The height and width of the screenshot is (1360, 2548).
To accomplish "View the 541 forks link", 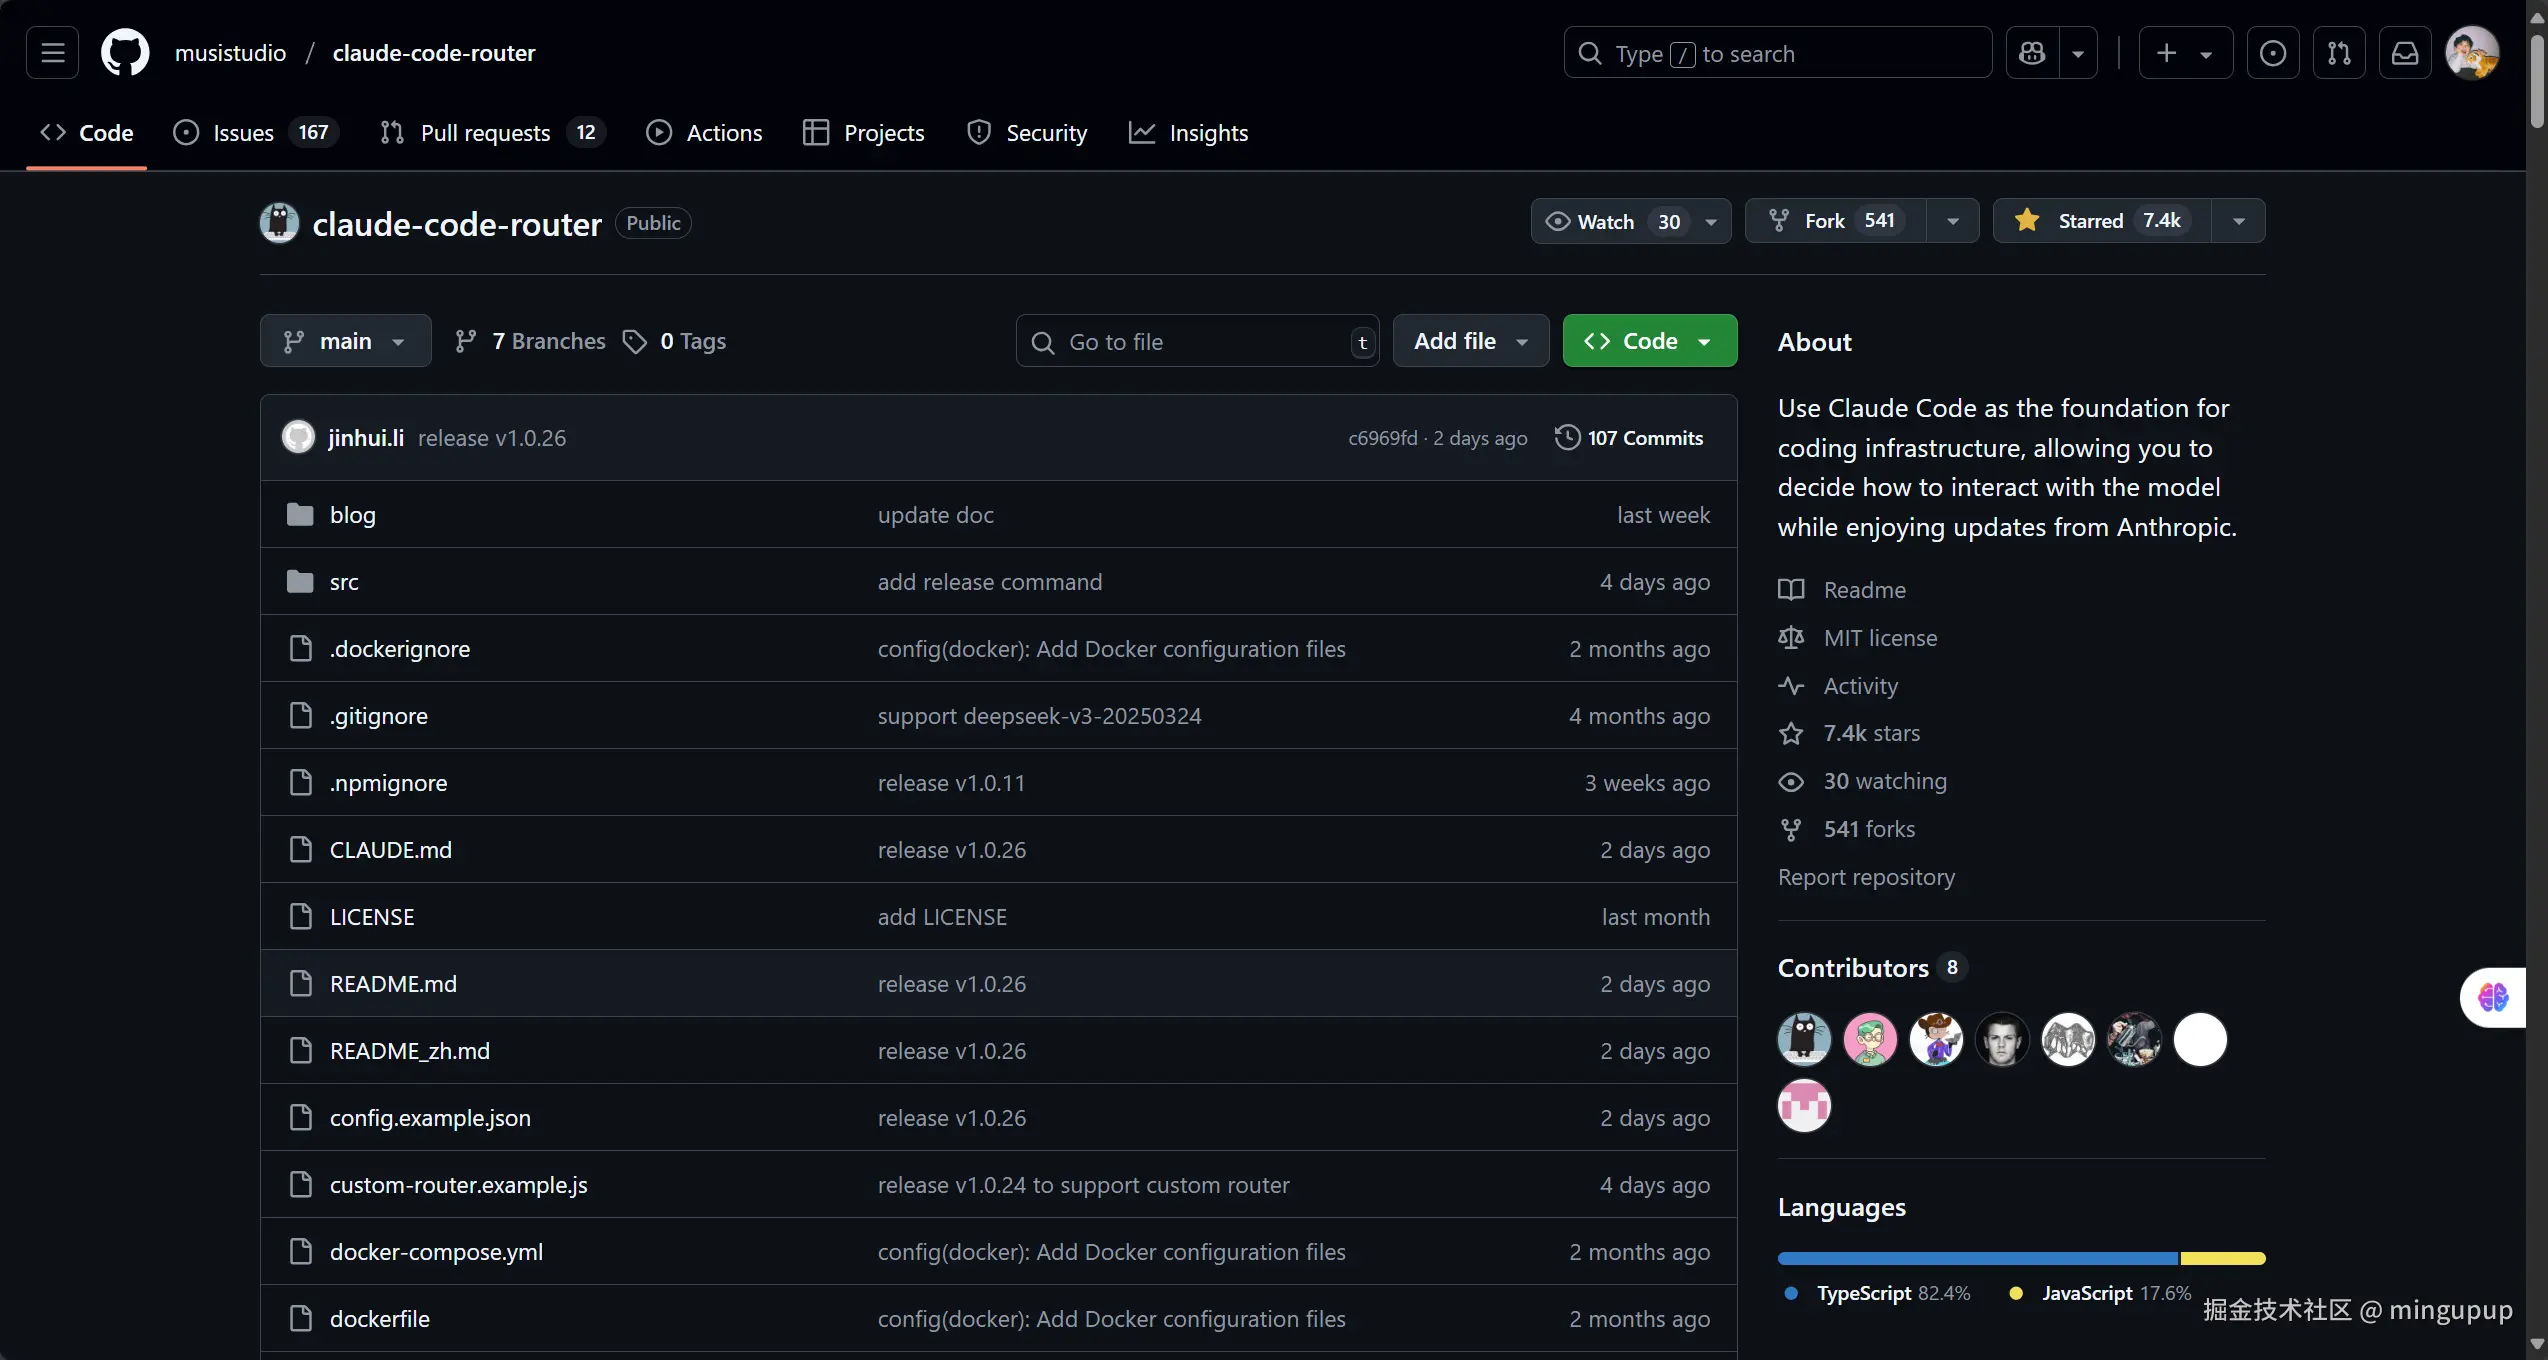I will [x=1847, y=828].
